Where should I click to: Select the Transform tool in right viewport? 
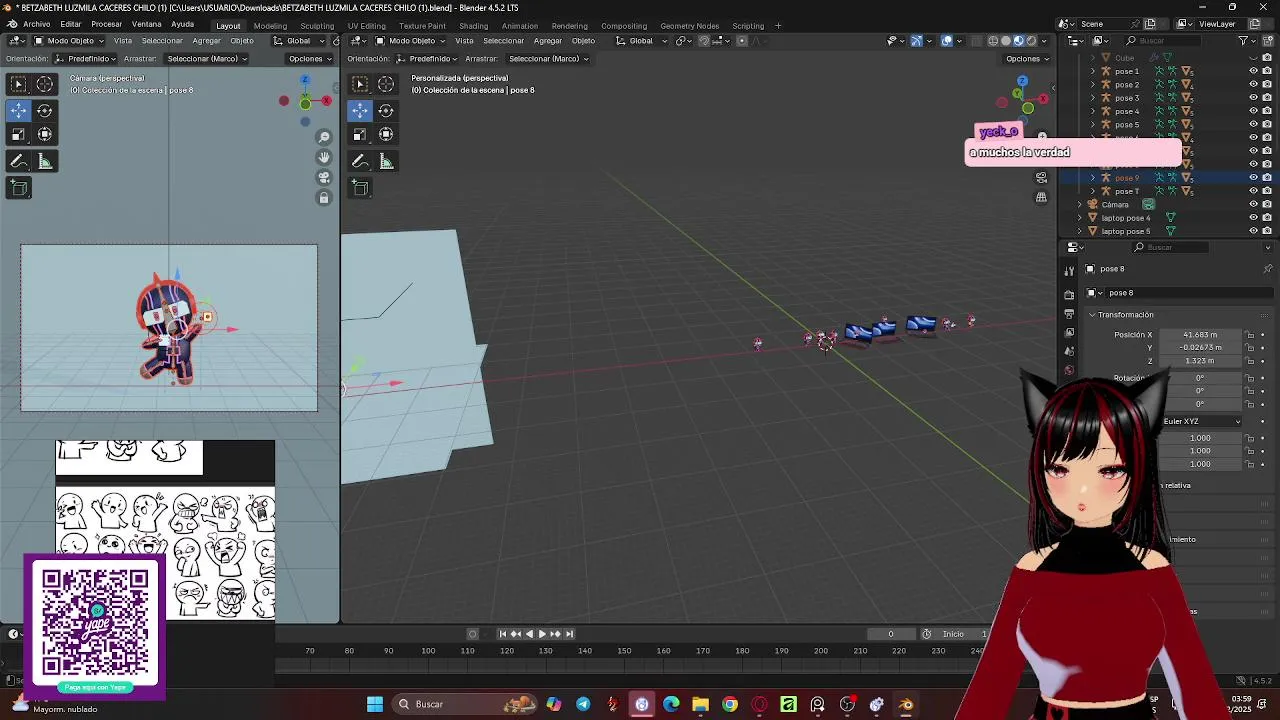pyautogui.click(x=386, y=134)
